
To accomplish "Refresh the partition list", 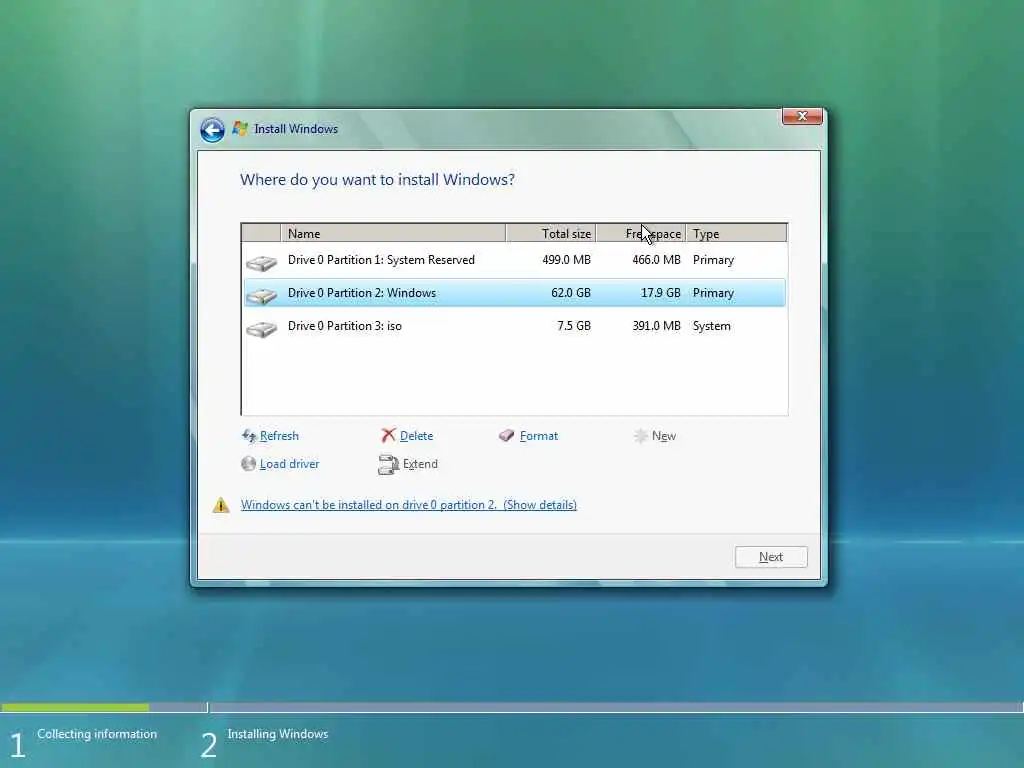I will 279,436.
